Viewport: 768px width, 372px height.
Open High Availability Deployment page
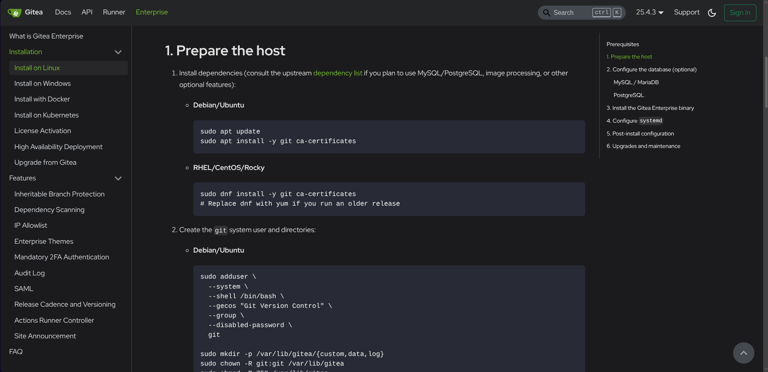click(x=58, y=147)
